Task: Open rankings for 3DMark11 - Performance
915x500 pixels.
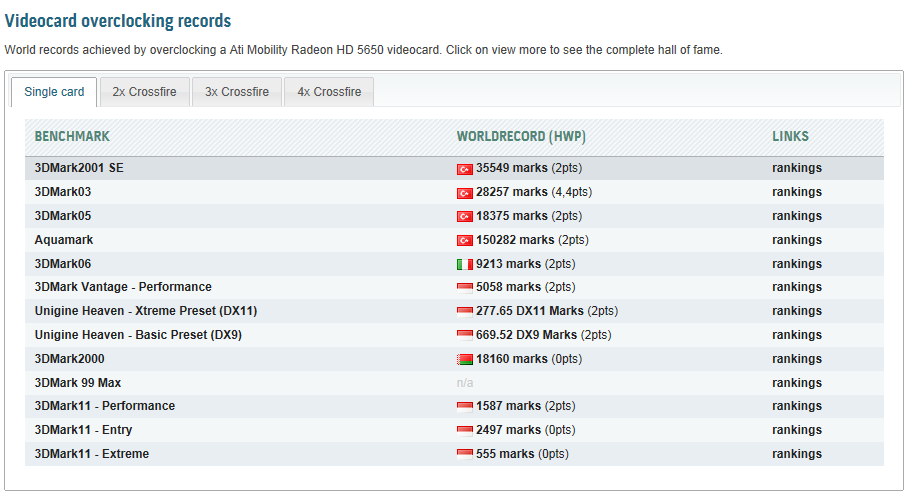Action: 797,406
